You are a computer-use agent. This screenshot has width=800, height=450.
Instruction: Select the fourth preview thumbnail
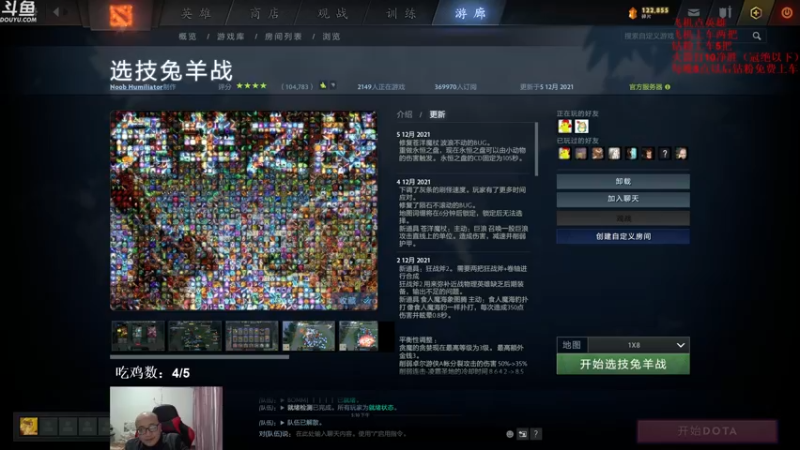click(309, 336)
